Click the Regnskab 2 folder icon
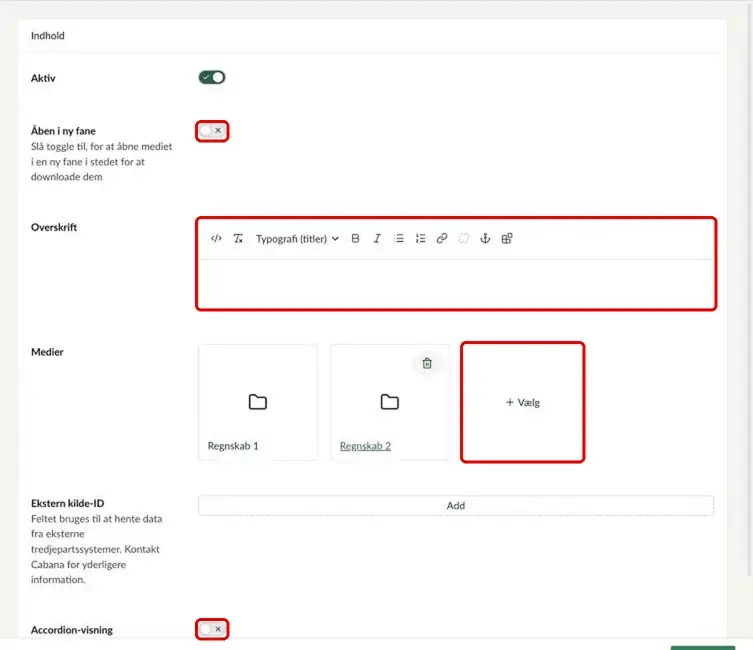753x650 pixels. click(x=389, y=402)
